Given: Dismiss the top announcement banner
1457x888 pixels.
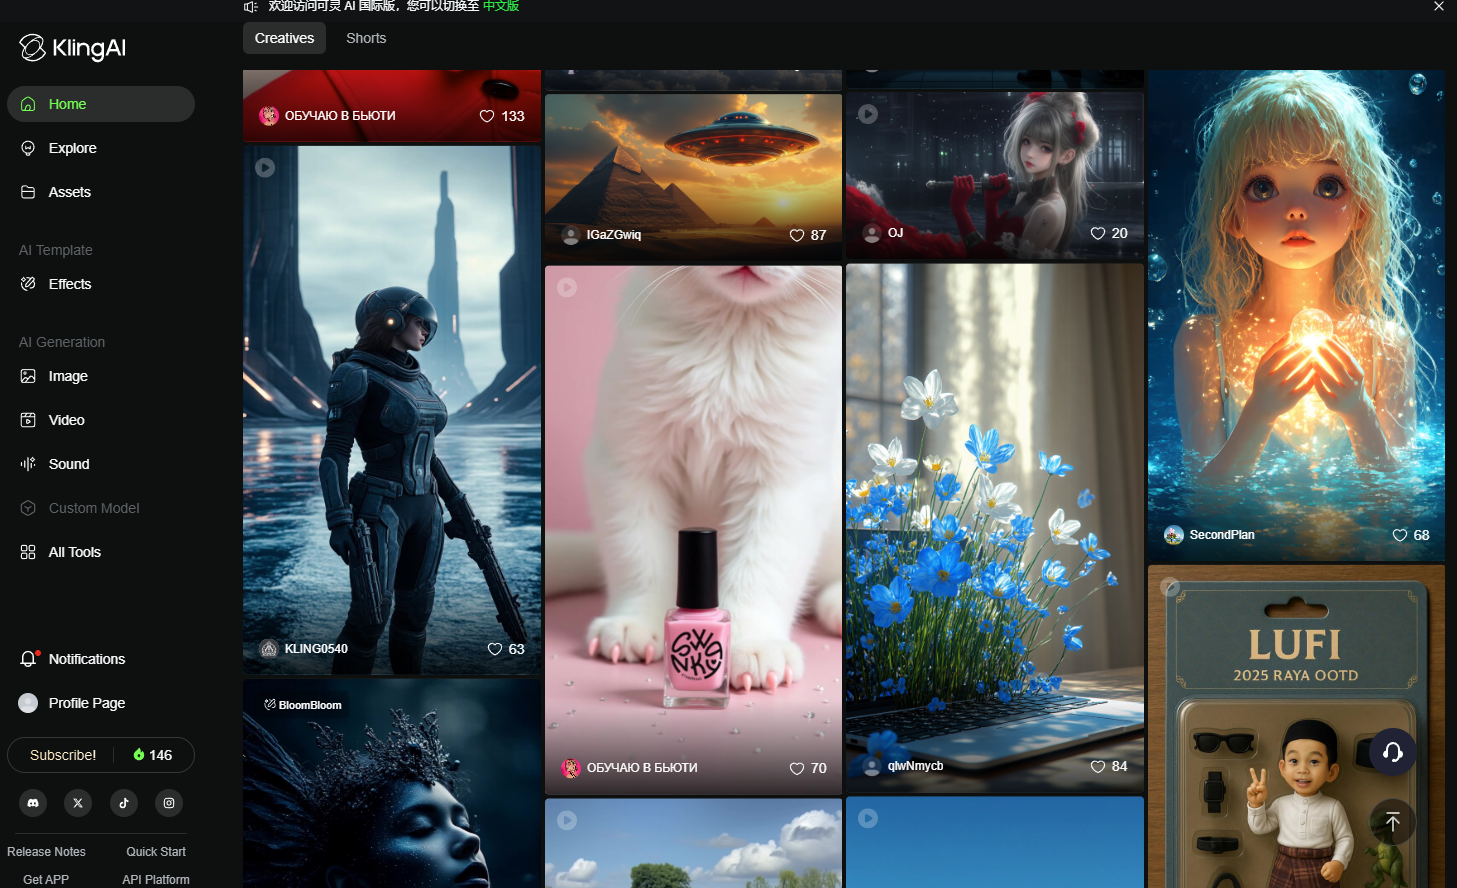Looking at the screenshot, I should (1439, 6).
